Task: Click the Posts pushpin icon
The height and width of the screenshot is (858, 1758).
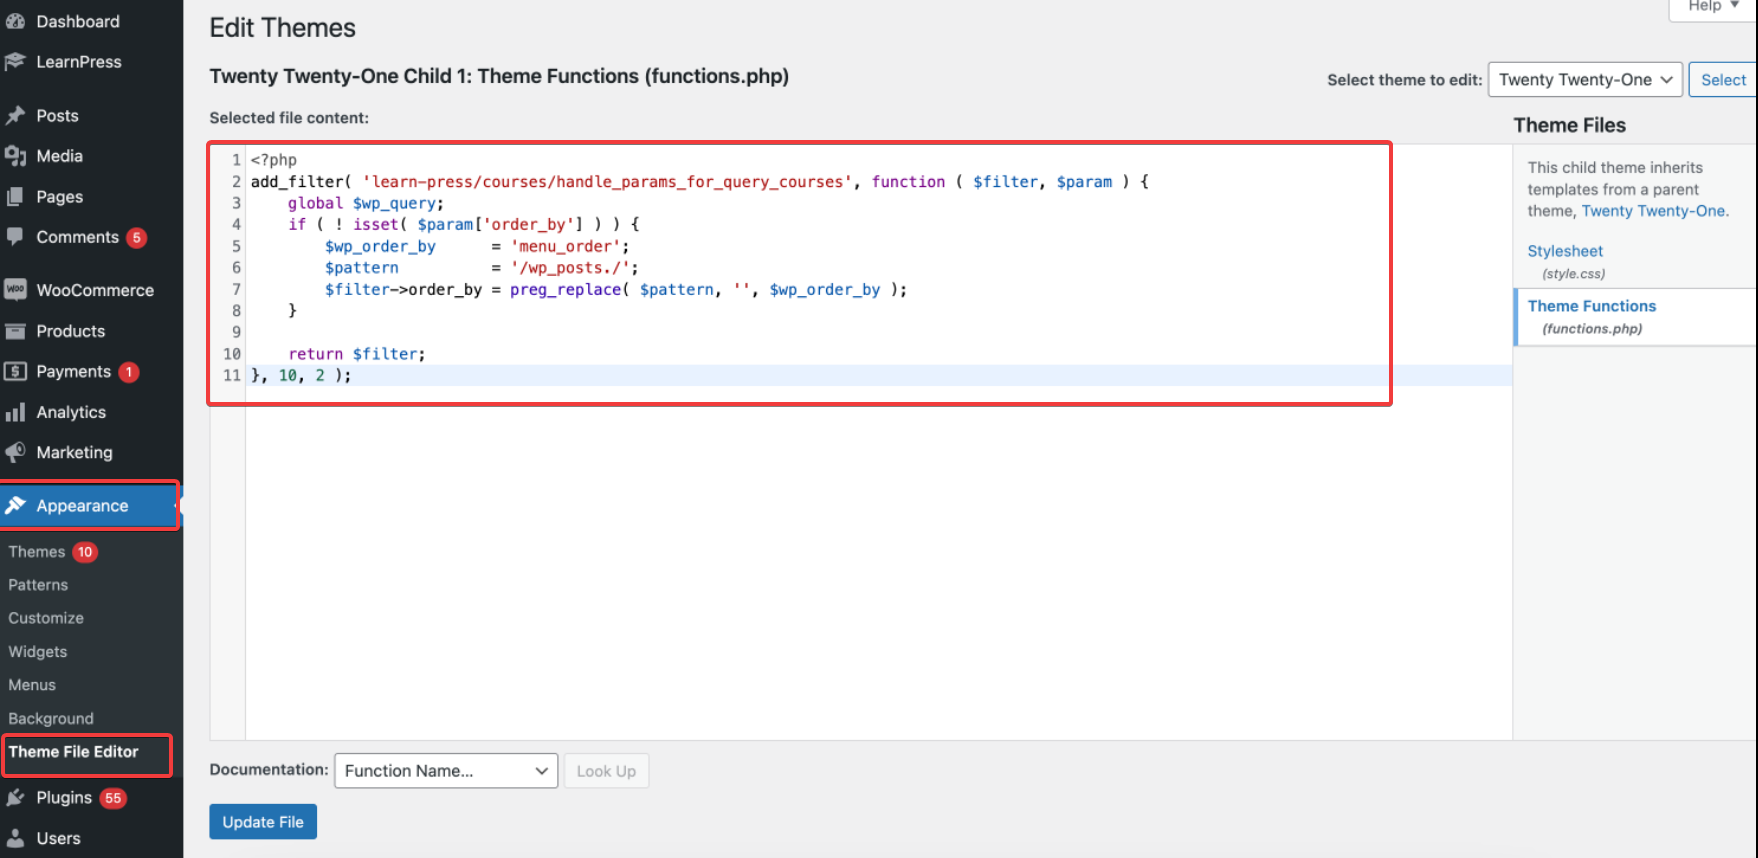Action: pos(15,116)
